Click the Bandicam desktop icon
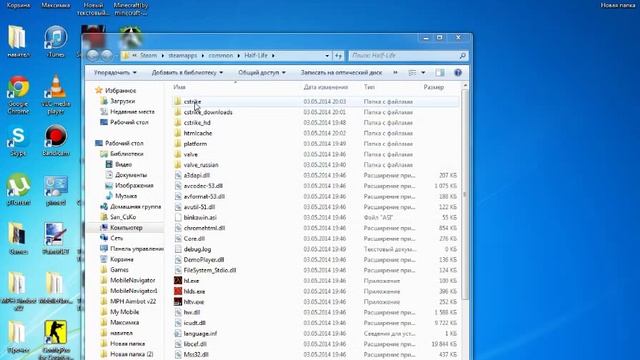Screen dimensions: 640x360 coord(56,137)
